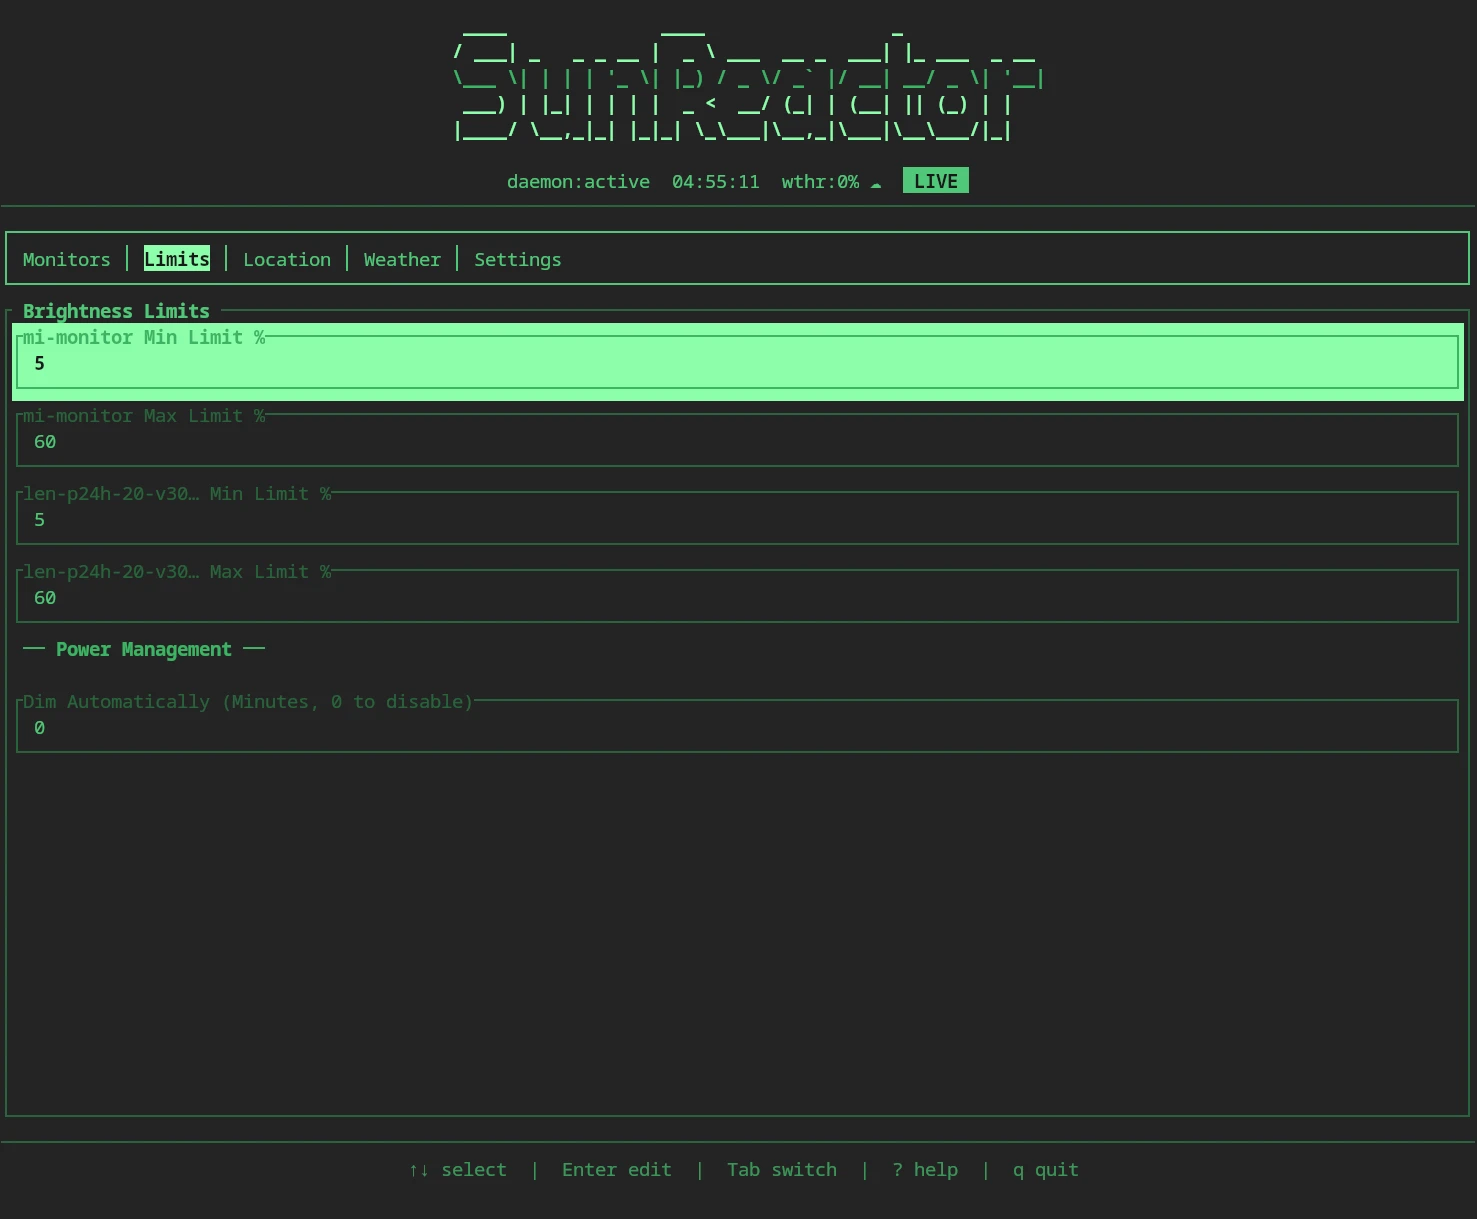Click the Brightness Limits section heading
1477x1219 pixels.
pos(116,311)
